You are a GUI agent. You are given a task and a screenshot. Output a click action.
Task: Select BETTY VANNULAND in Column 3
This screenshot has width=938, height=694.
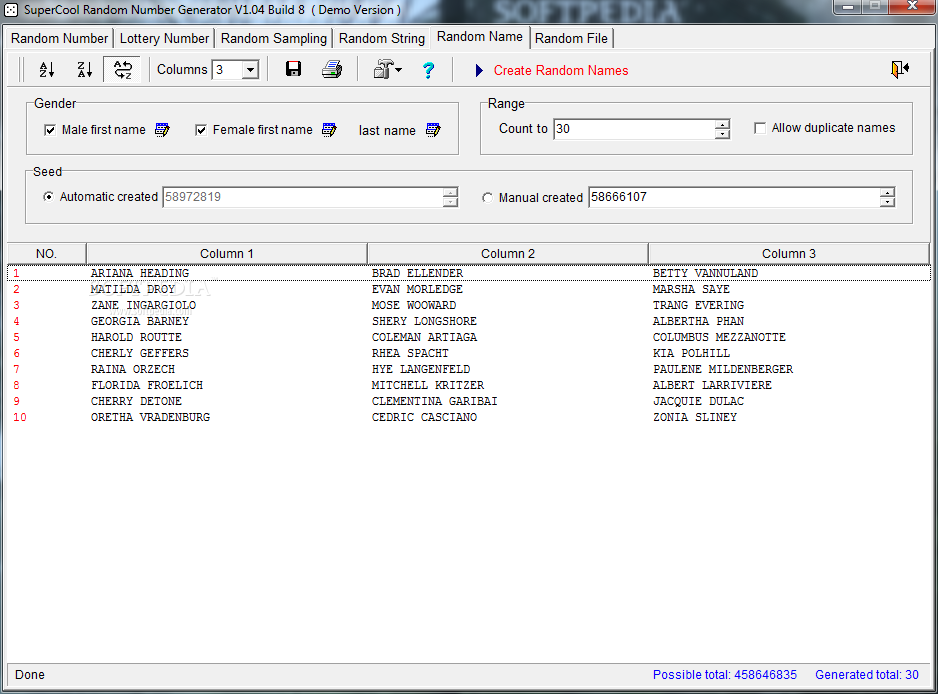click(705, 273)
